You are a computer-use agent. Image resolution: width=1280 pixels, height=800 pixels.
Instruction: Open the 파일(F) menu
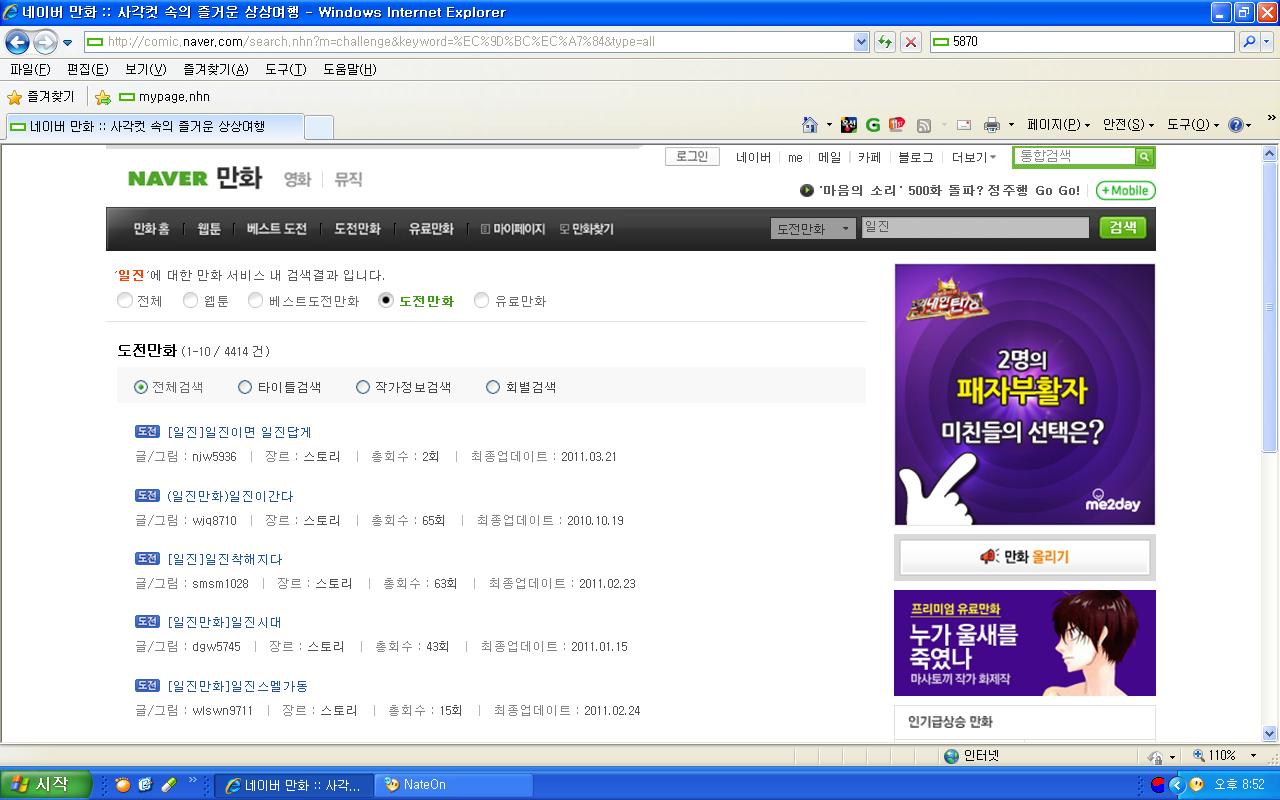pos(30,69)
